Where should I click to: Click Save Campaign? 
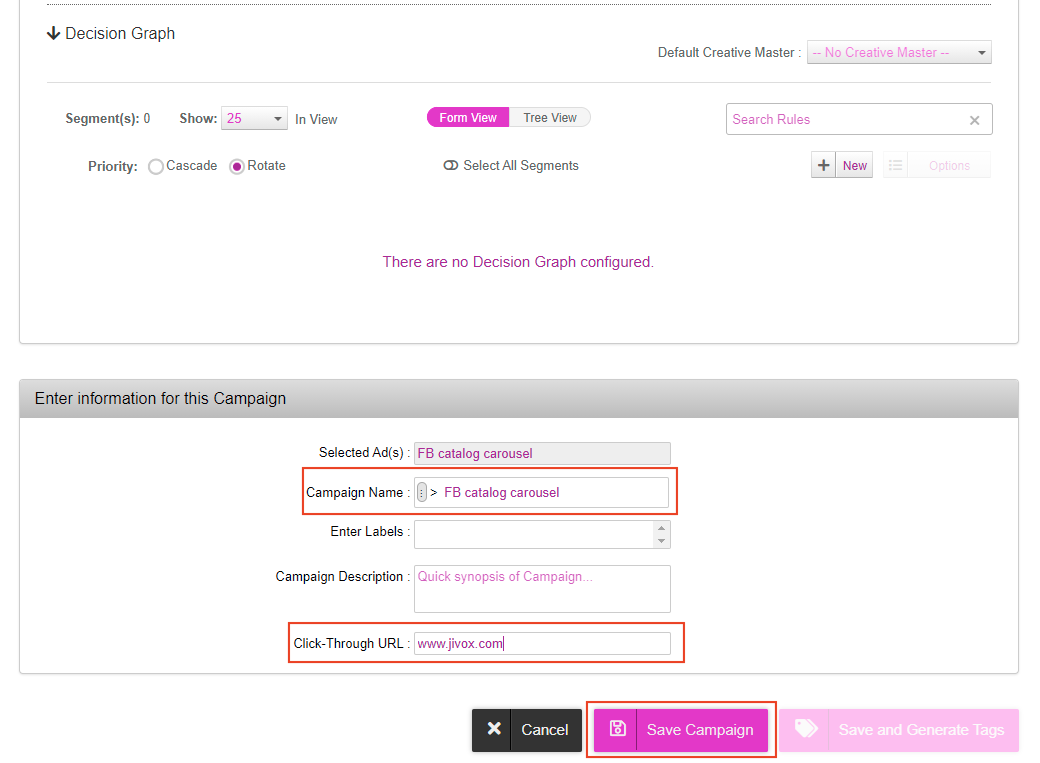click(x=681, y=730)
